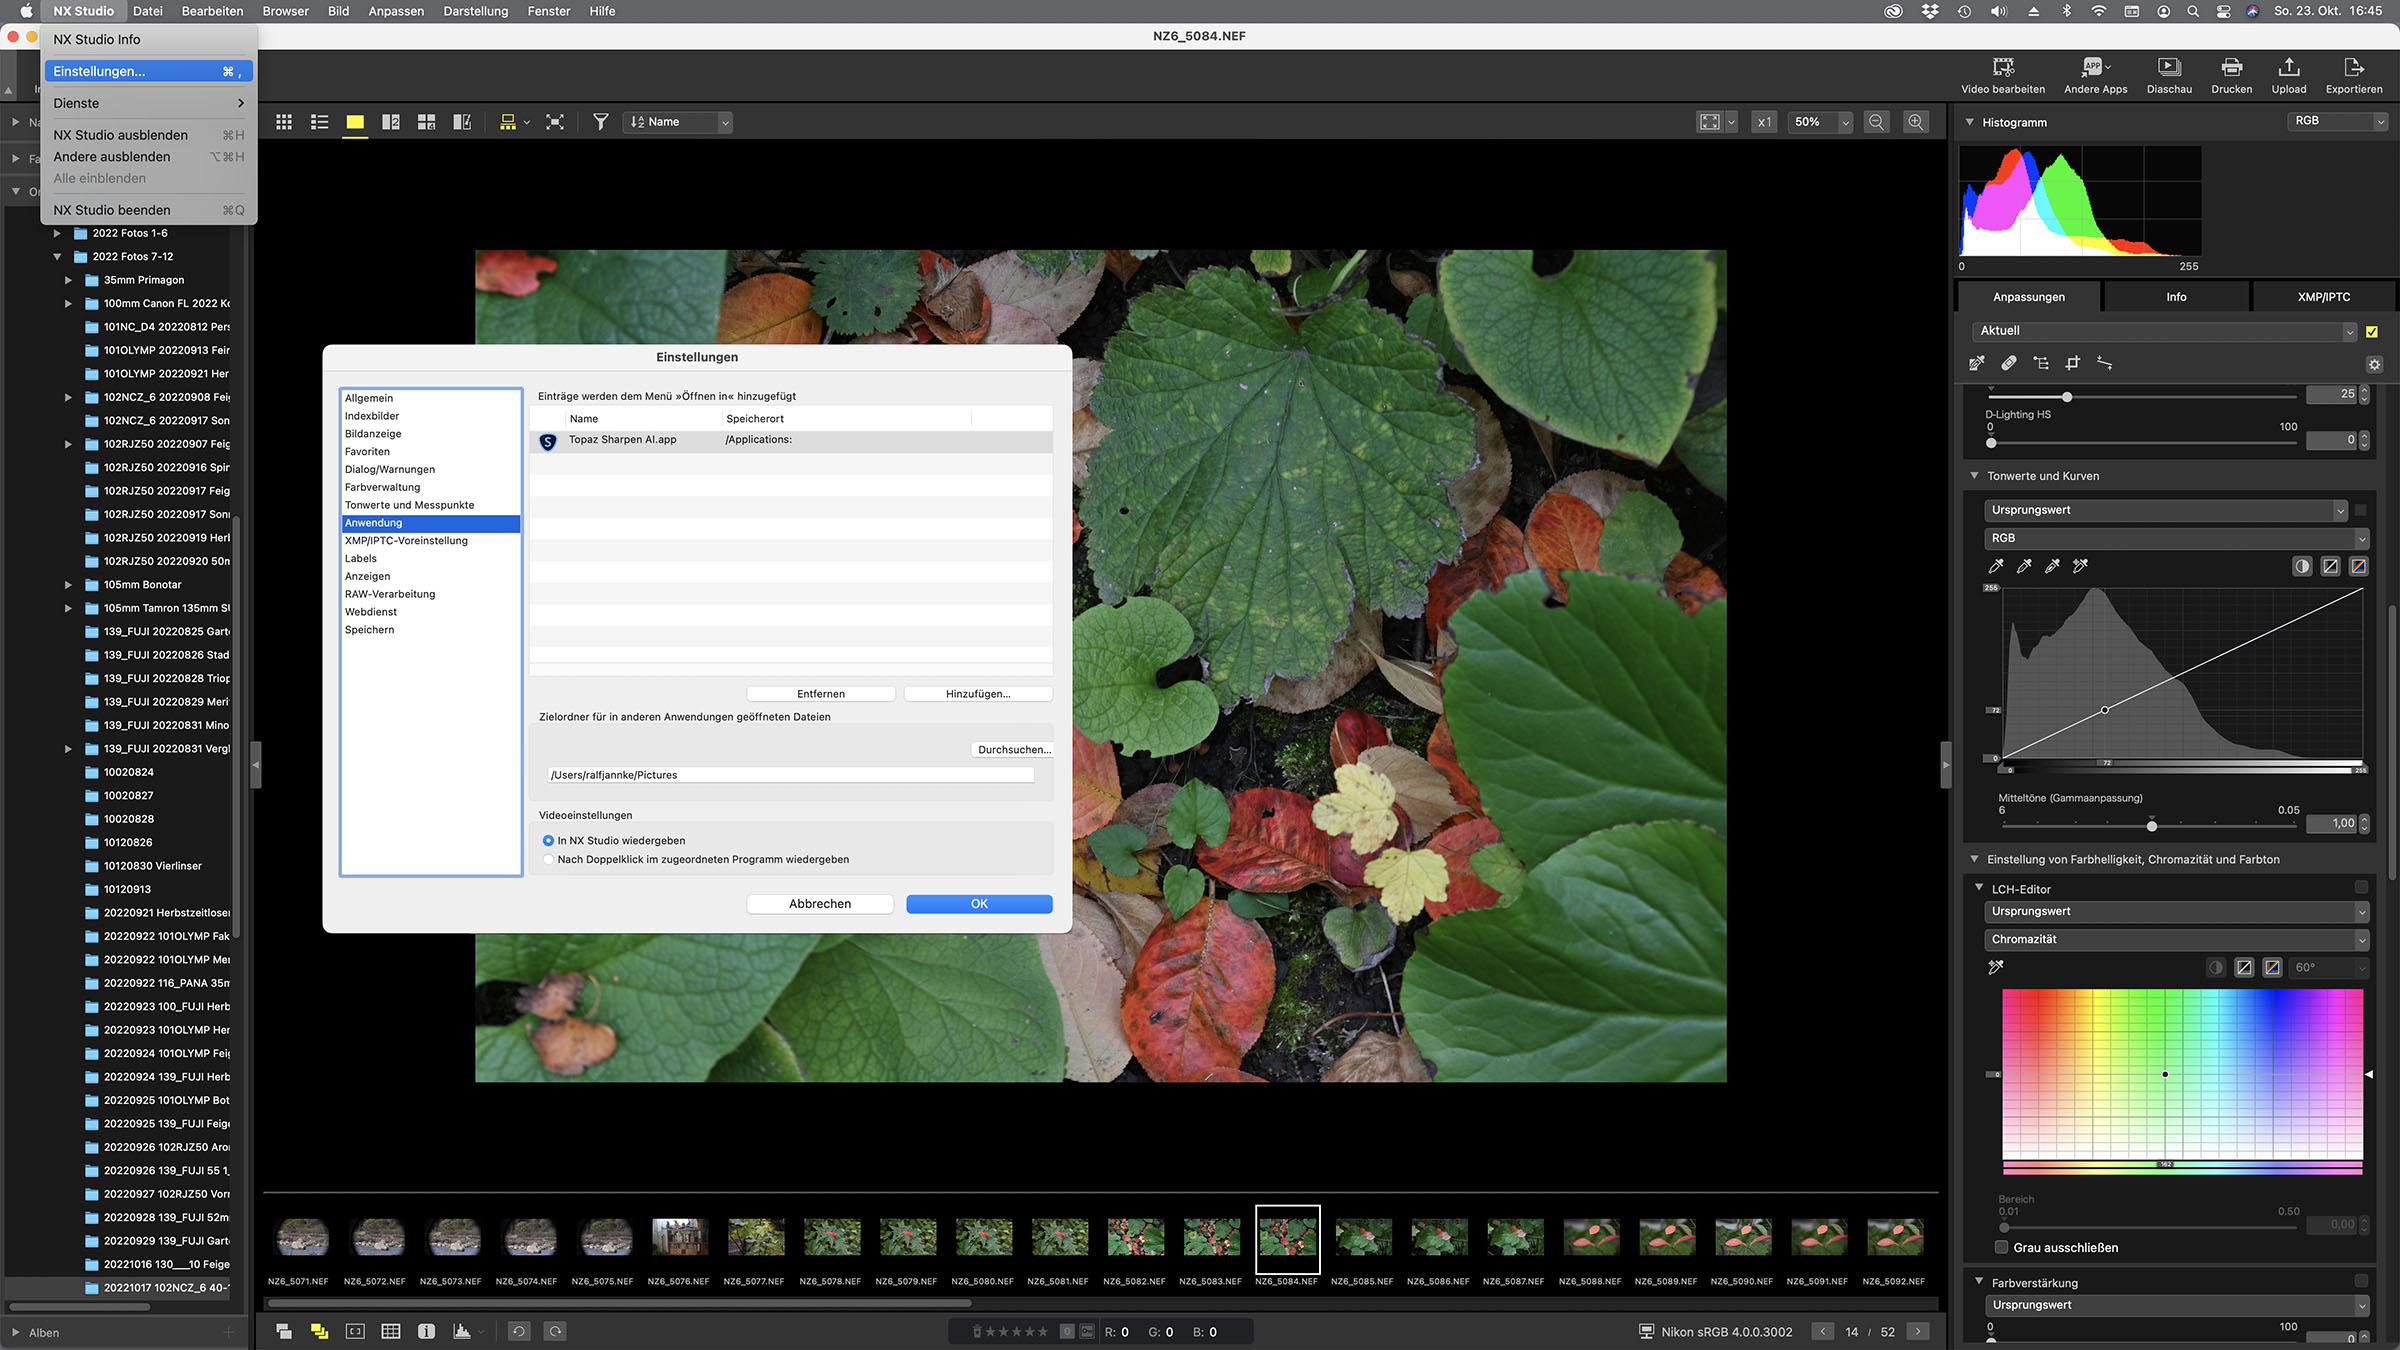Toggle the shooting-info grid overlay in bottom toolbar

(x=391, y=1331)
